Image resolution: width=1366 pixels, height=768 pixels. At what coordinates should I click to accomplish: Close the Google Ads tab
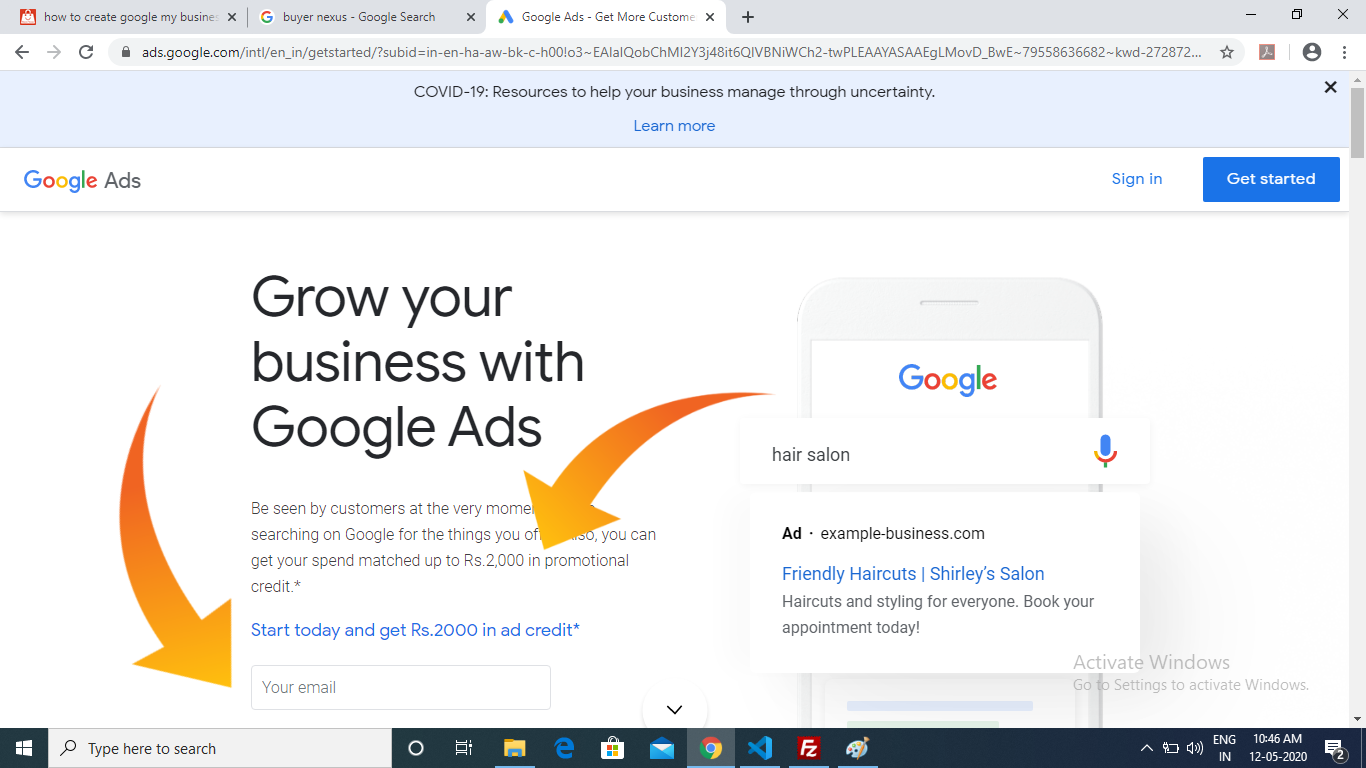pos(710,17)
